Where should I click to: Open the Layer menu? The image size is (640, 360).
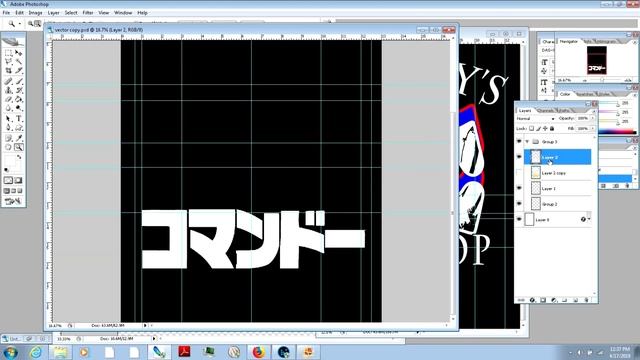pos(53,13)
